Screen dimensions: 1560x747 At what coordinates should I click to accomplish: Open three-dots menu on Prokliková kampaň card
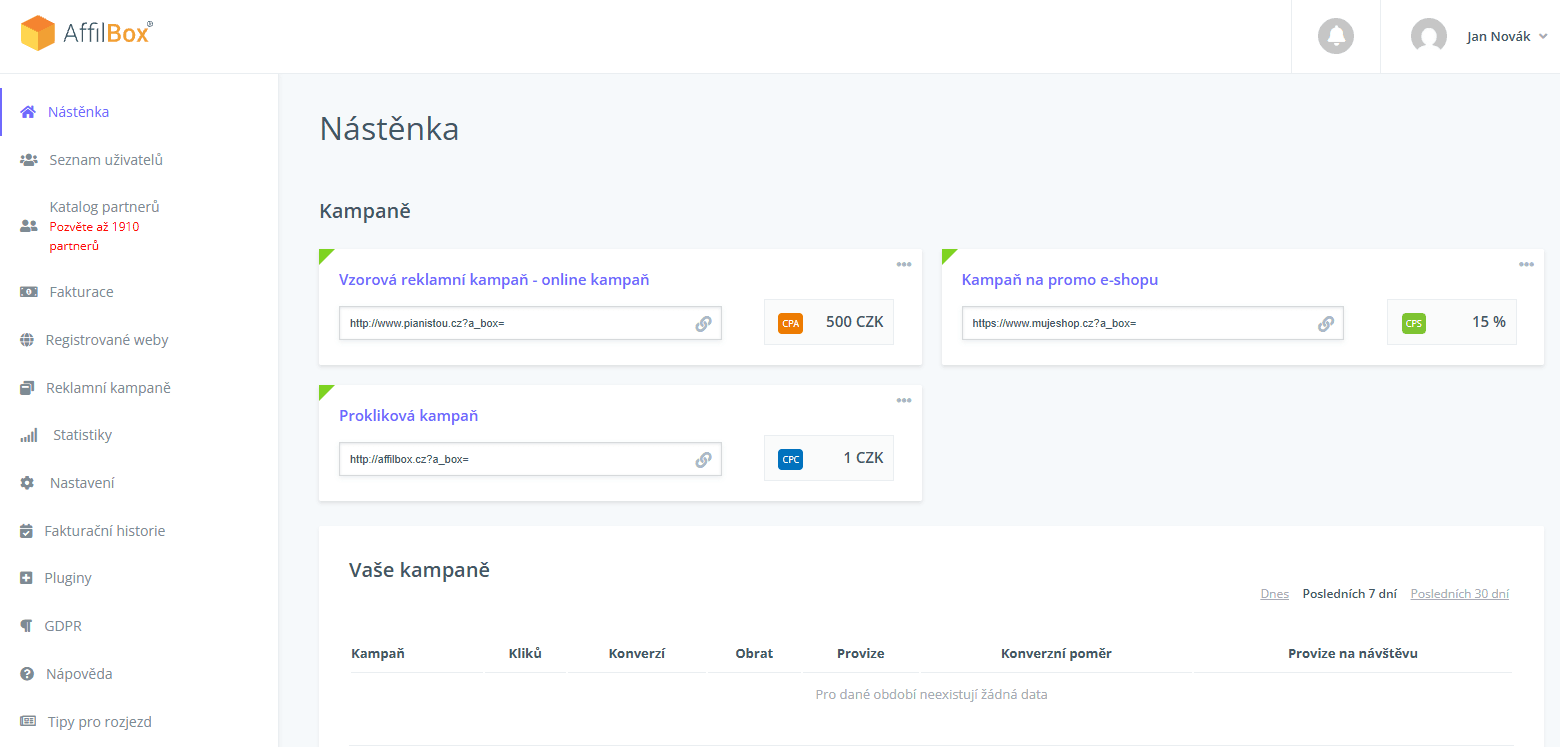[x=904, y=401]
